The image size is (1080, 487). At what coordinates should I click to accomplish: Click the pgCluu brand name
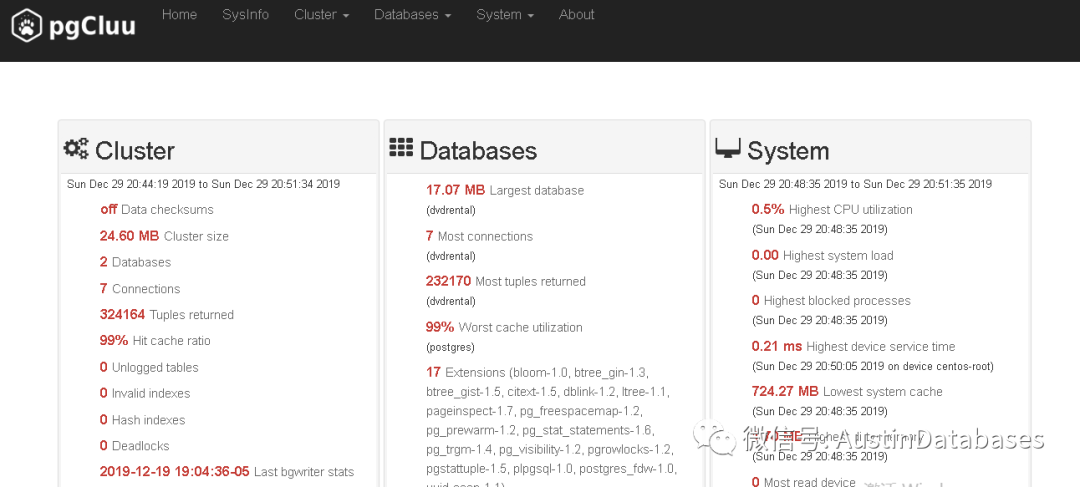pyautogui.click(x=92, y=27)
